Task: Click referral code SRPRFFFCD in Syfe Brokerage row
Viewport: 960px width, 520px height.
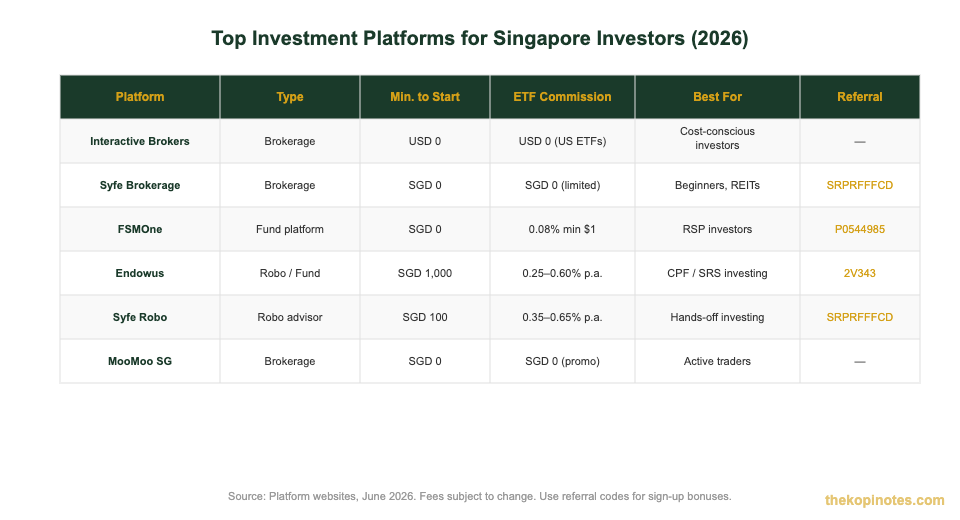Action: [860, 185]
